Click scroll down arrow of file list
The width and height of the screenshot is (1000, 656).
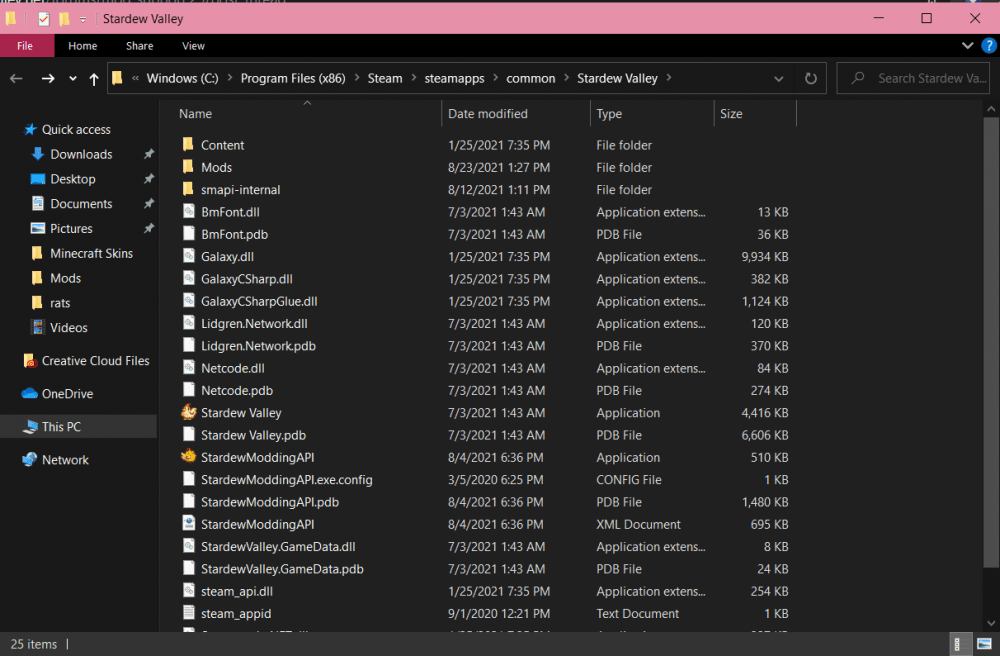[x=990, y=623]
